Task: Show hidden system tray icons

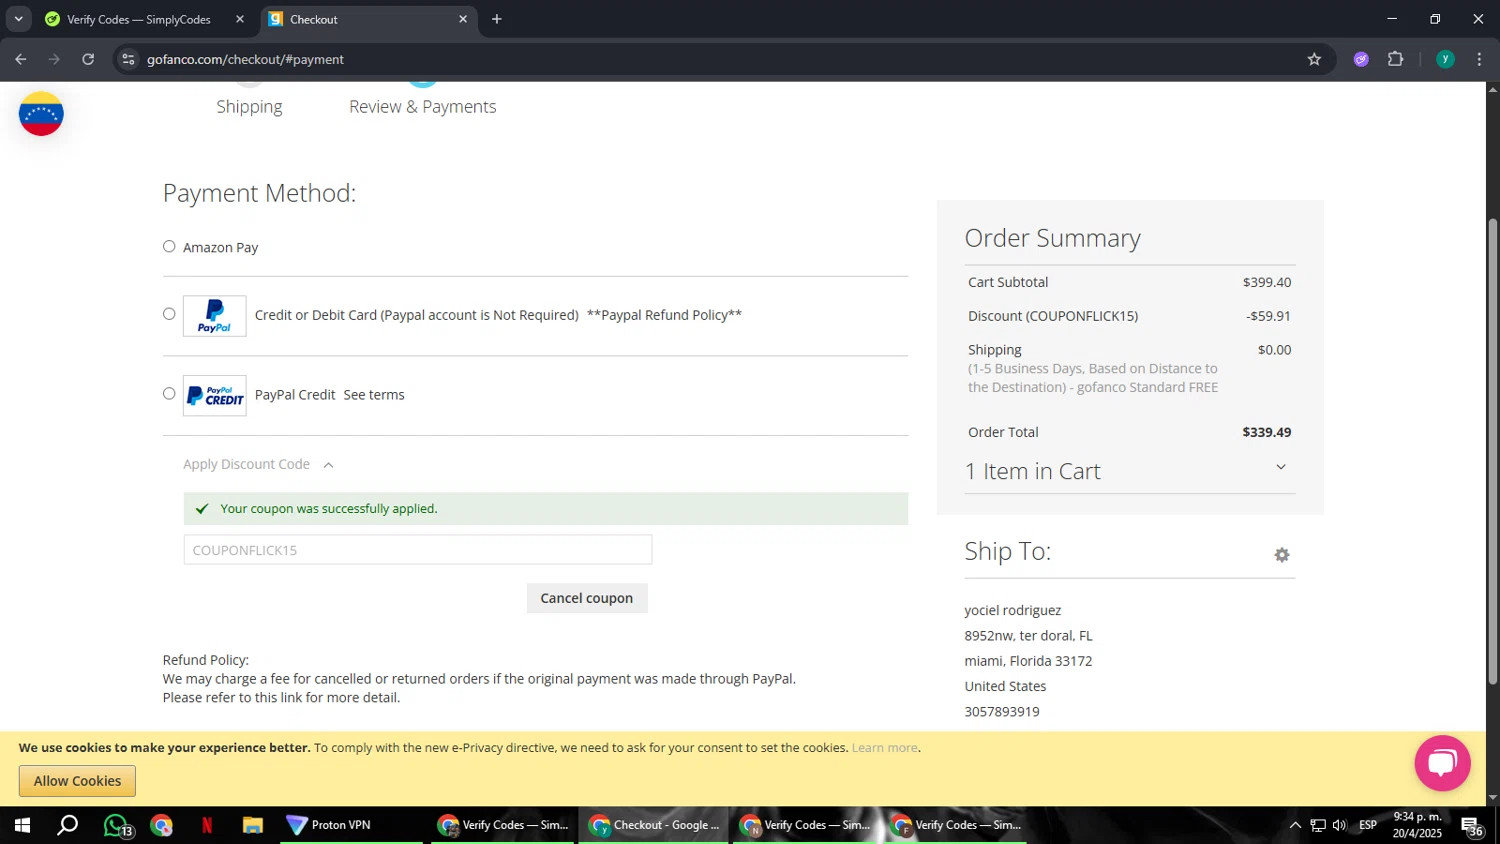Action: pyautogui.click(x=1295, y=825)
